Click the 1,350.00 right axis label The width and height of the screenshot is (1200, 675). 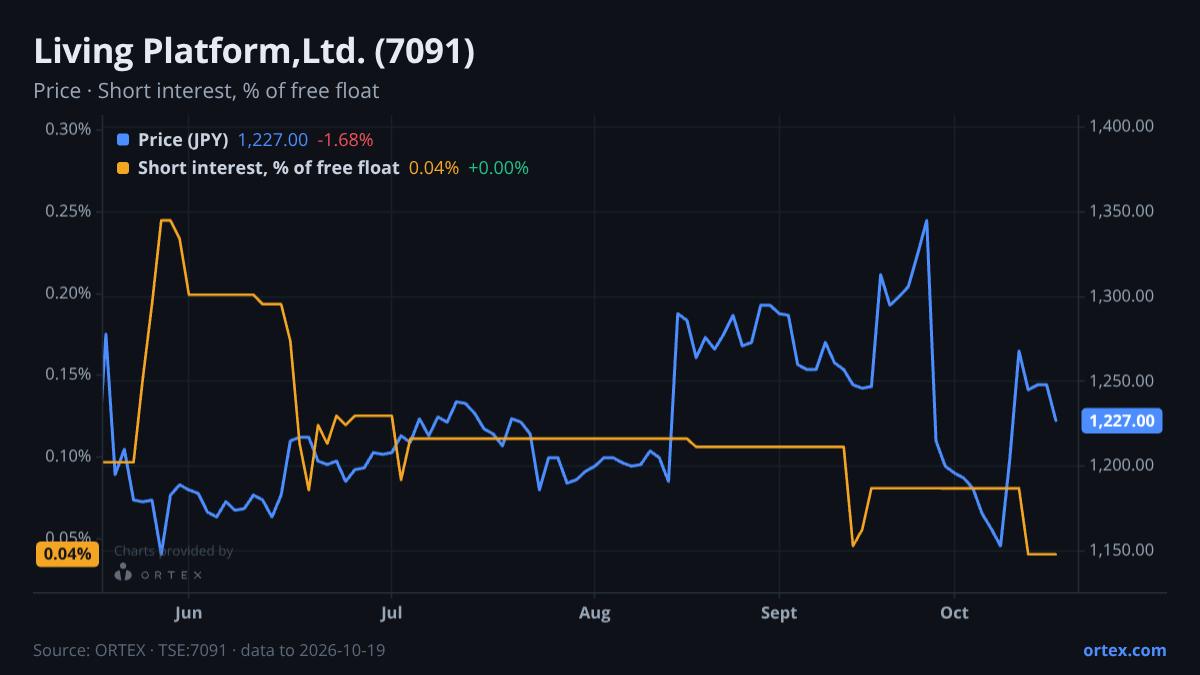1123,211
